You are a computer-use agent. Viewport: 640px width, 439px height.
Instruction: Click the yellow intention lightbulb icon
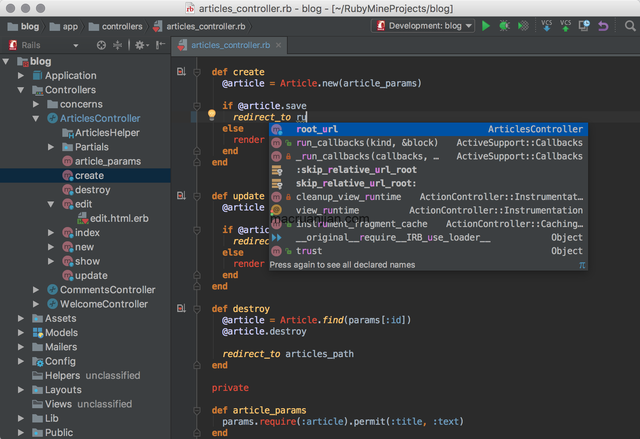[x=211, y=116]
